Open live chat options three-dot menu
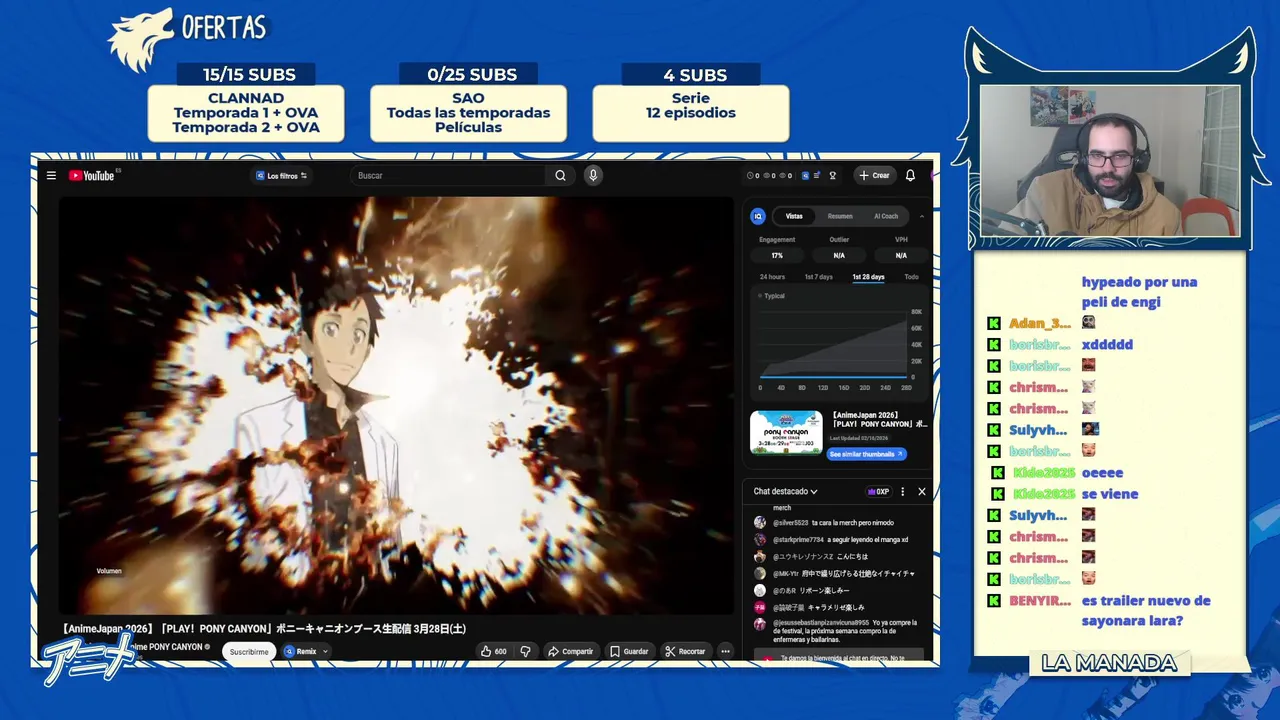 click(902, 491)
